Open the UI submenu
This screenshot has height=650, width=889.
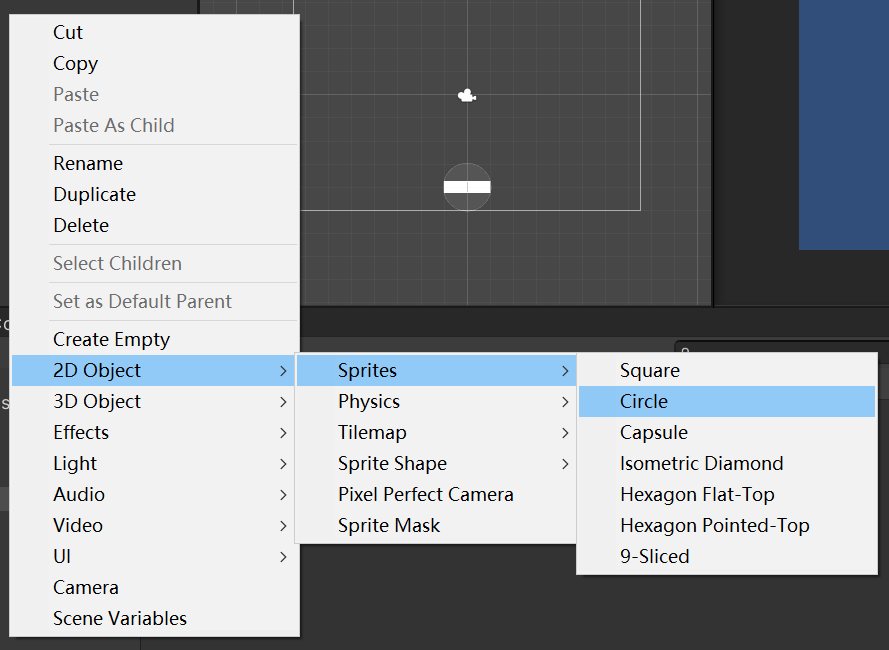[62, 557]
